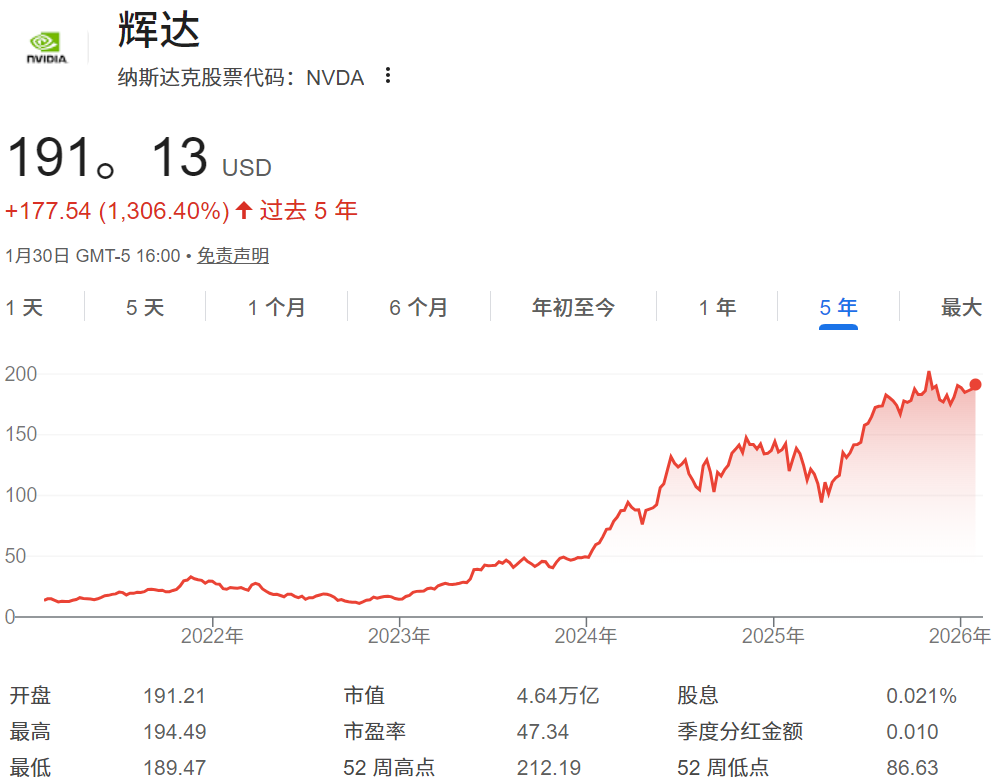Click the NVIDIA logo icon
Image resolution: width=1003 pixels, height=784 pixels.
coord(45,42)
